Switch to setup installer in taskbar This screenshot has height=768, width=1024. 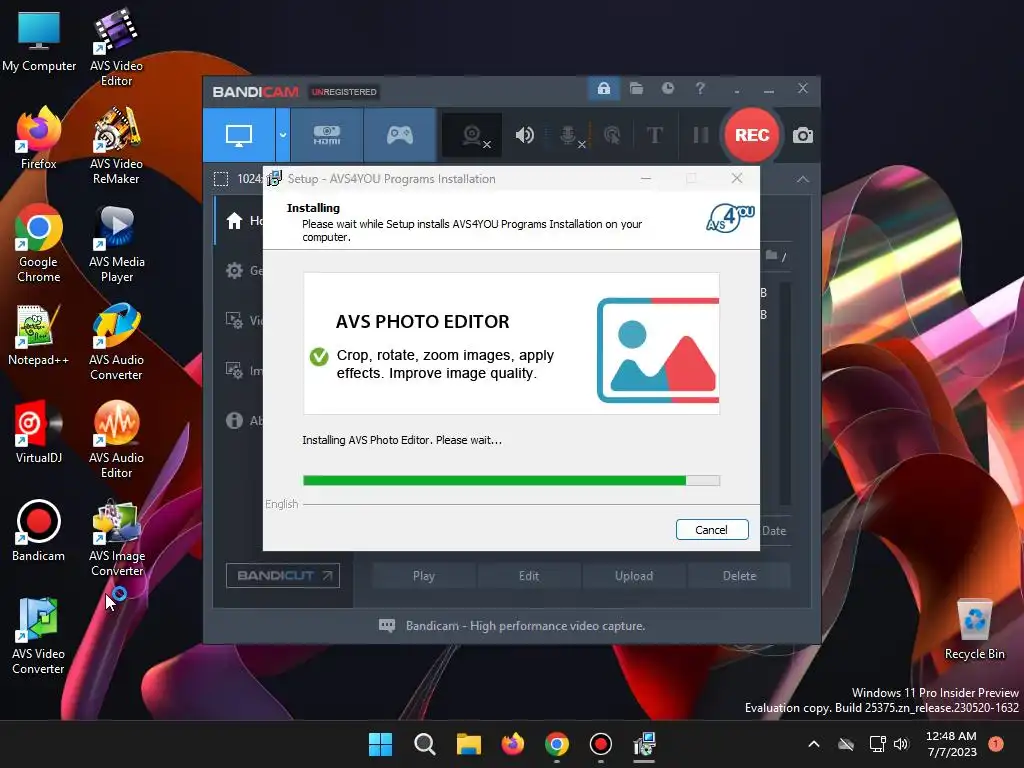[x=644, y=744]
